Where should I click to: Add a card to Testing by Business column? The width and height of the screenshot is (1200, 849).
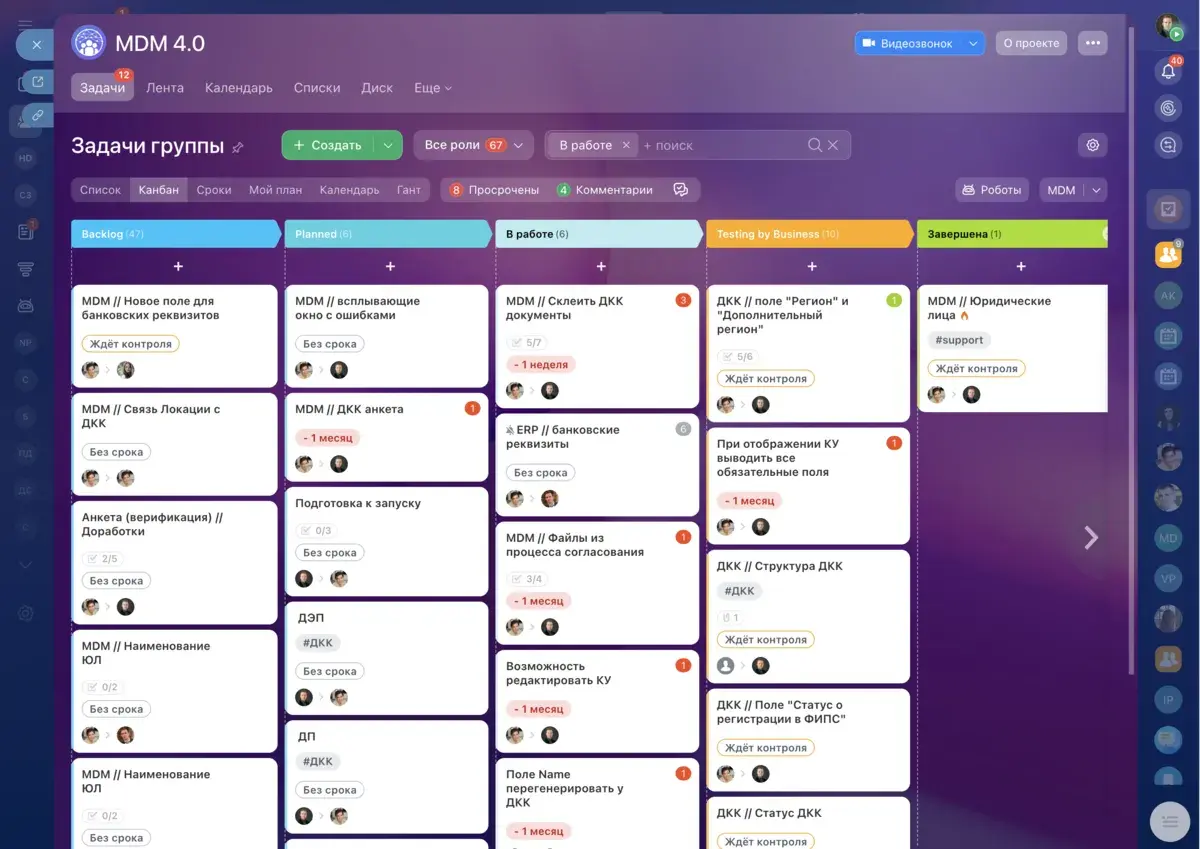click(812, 266)
